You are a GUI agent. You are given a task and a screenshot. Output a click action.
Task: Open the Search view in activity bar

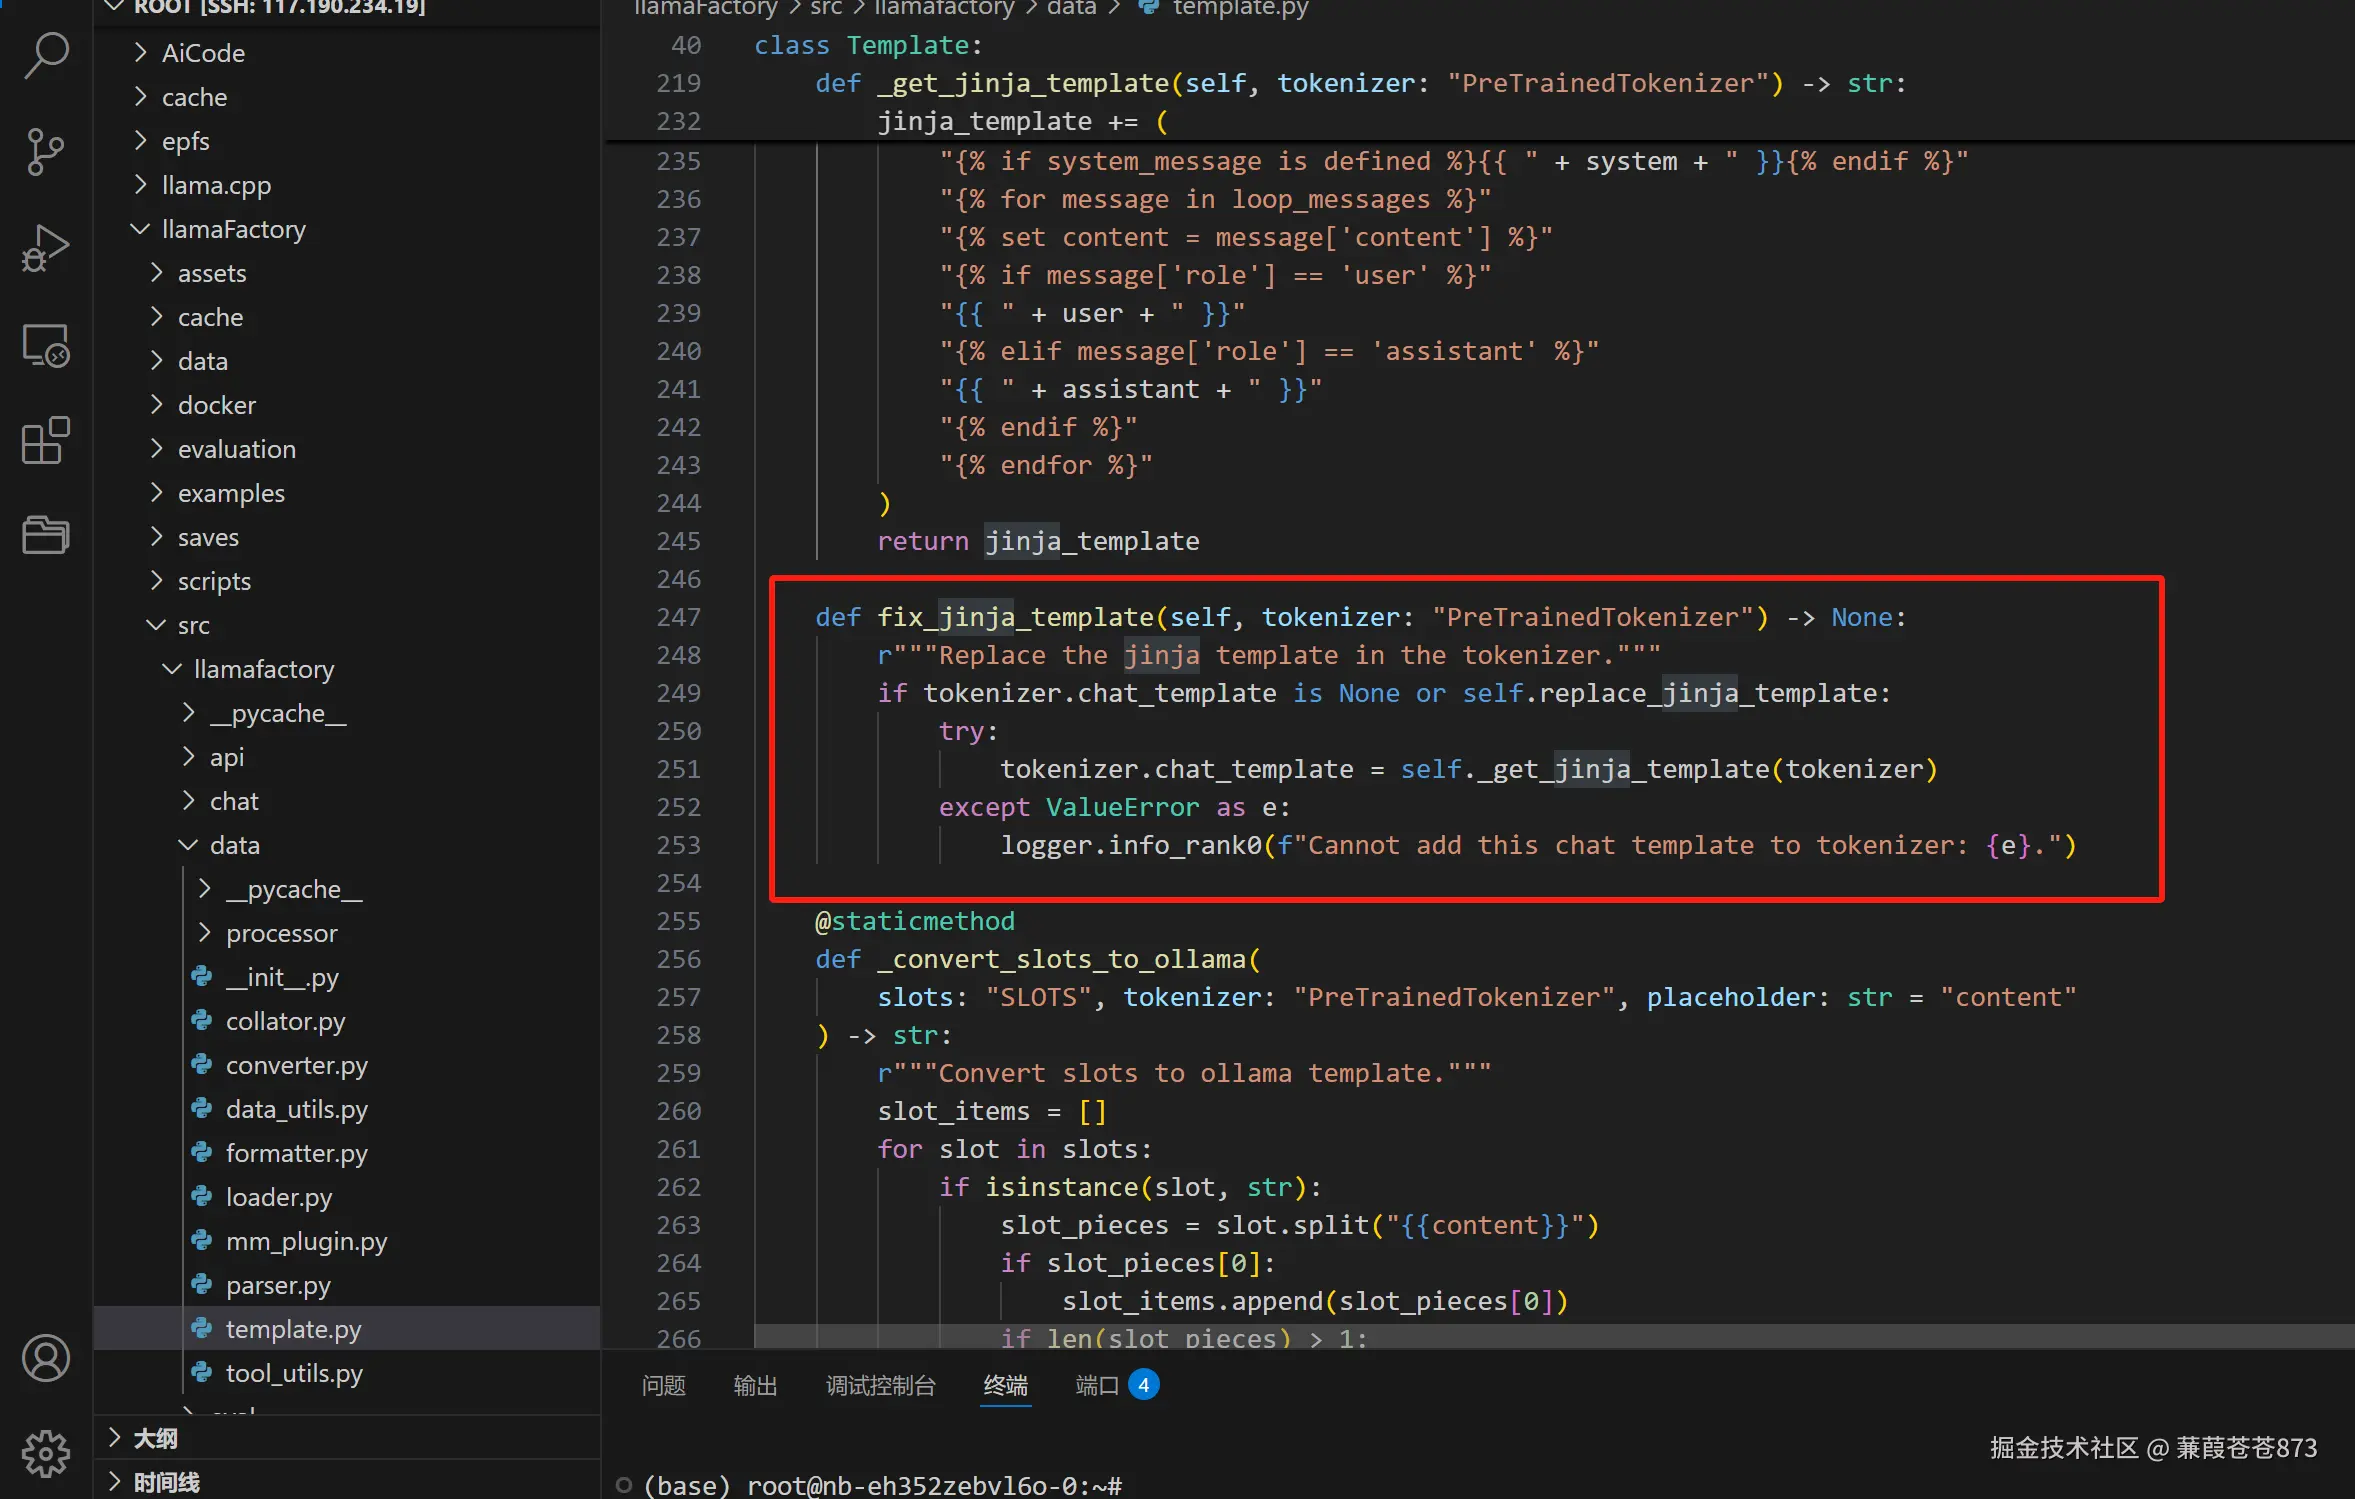tap(46, 55)
